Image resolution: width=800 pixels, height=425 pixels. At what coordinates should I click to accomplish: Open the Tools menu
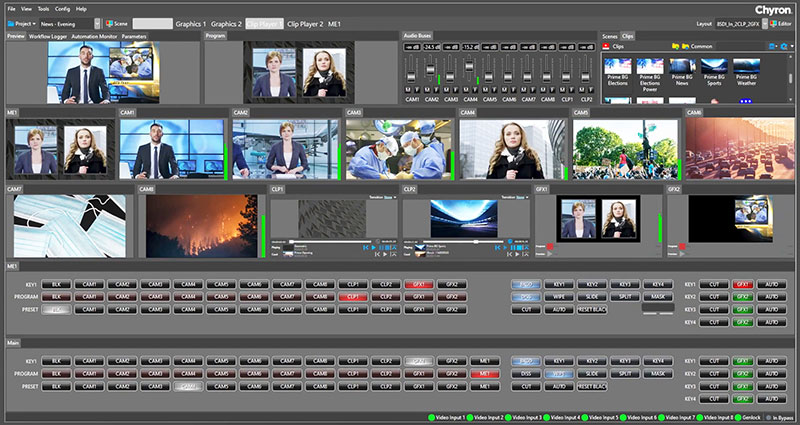tap(43, 8)
